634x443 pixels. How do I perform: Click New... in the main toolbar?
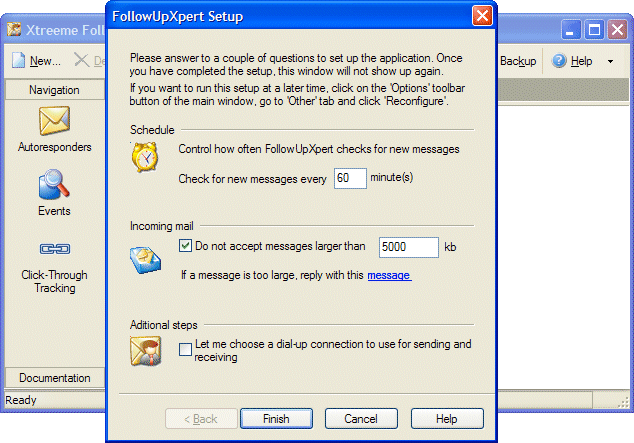click(x=45, y=61)
